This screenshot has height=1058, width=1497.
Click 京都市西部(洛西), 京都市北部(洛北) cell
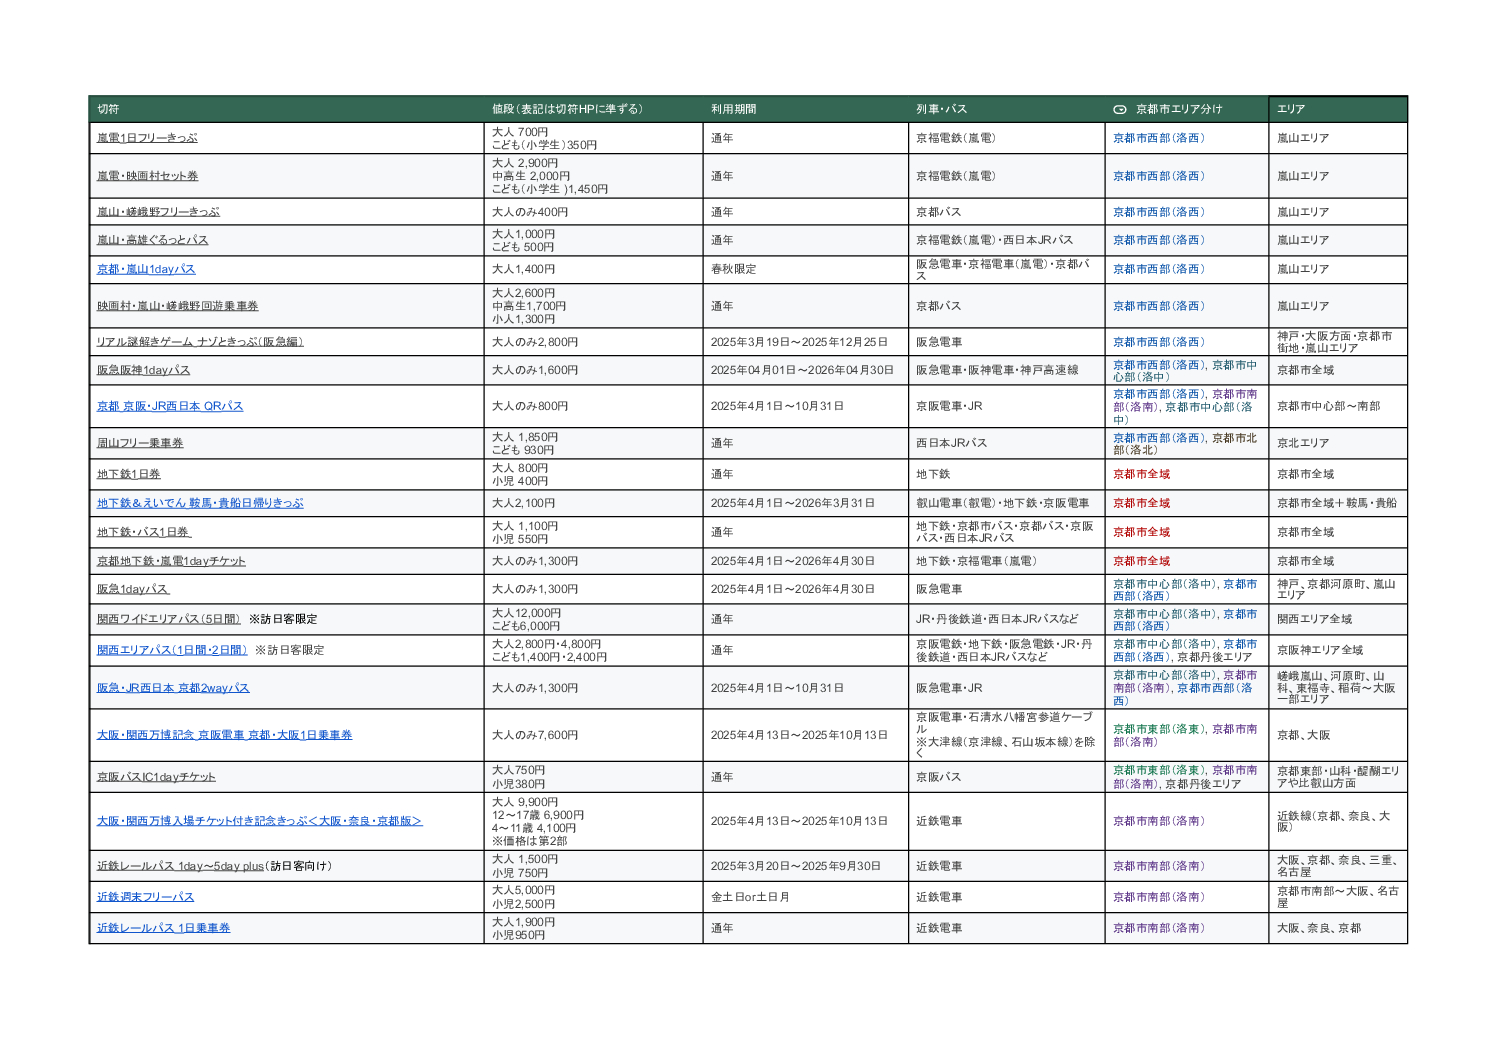click(1185, 444)
